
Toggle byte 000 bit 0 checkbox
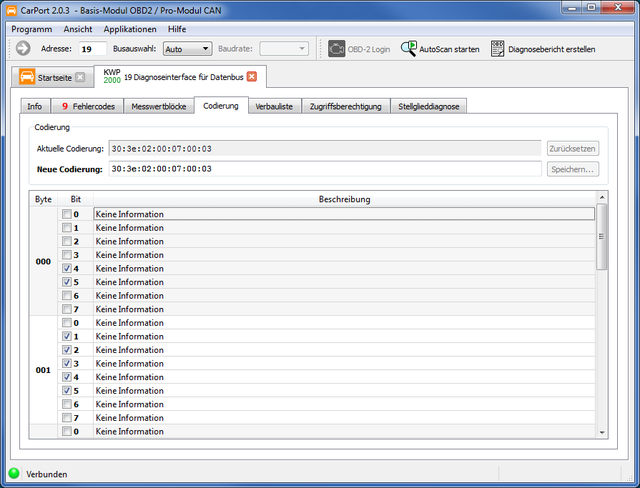67,214
